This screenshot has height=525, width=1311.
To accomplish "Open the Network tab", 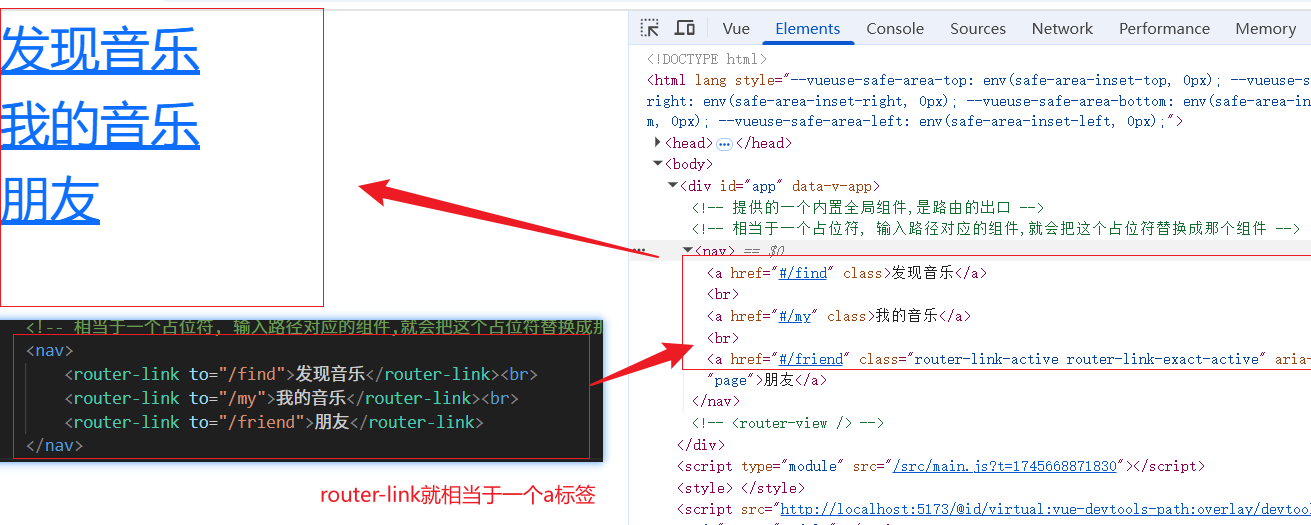I will [x=1062, y=28].
